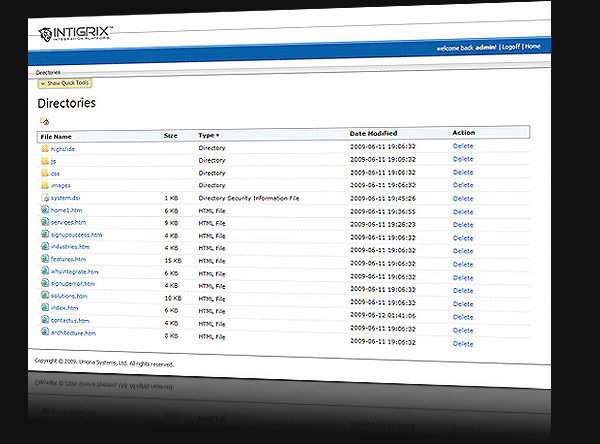Click the index.htm file icon
This screenshot has height=444, width=600.
45,307
